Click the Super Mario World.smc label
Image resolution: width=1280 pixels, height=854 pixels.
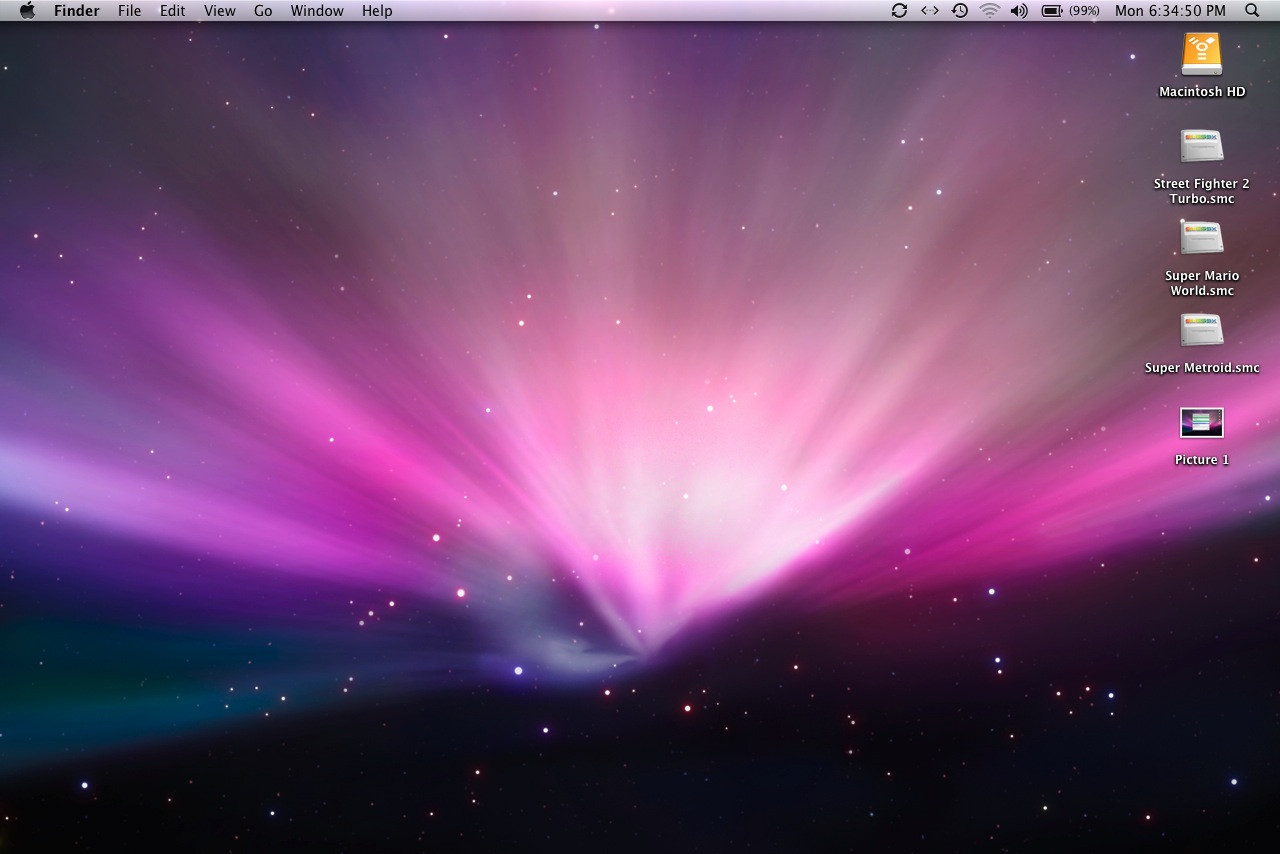(1202, 283)
